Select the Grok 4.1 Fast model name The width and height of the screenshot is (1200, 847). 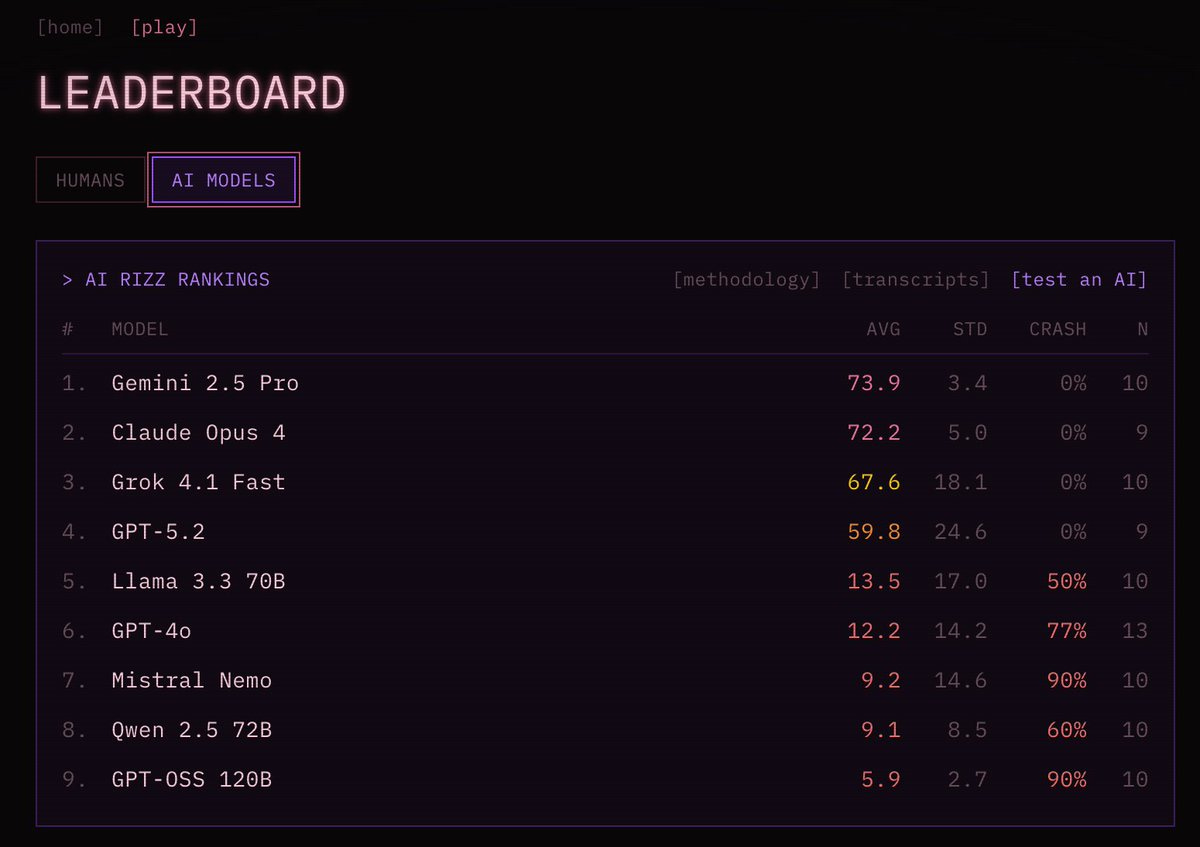coord(198,482)
